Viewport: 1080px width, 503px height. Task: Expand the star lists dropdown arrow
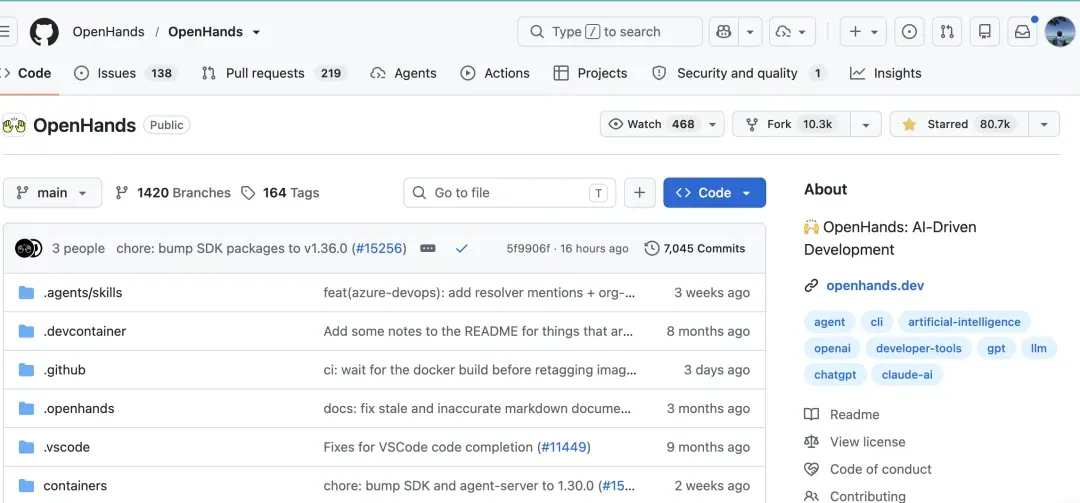point(1044,124)
